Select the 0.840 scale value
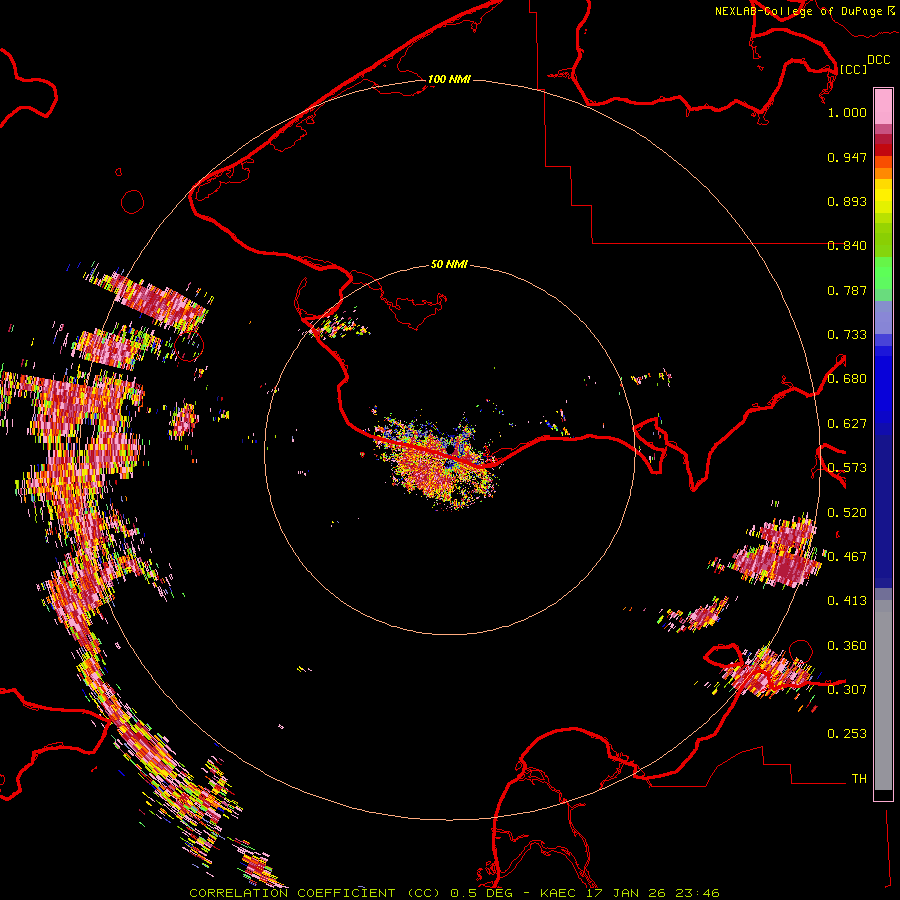The image size is (900, 900). pos(847,246)
